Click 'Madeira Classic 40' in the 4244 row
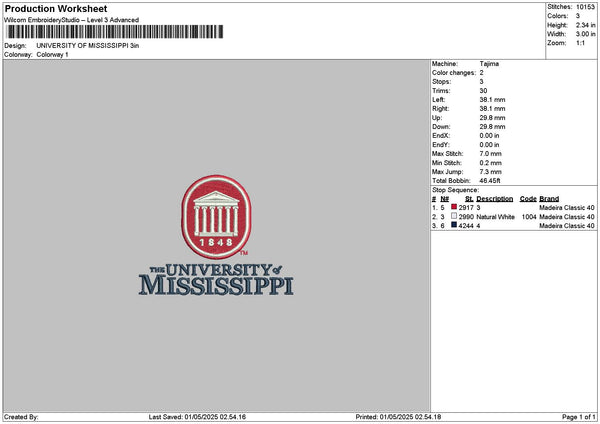 pos(567,226)
